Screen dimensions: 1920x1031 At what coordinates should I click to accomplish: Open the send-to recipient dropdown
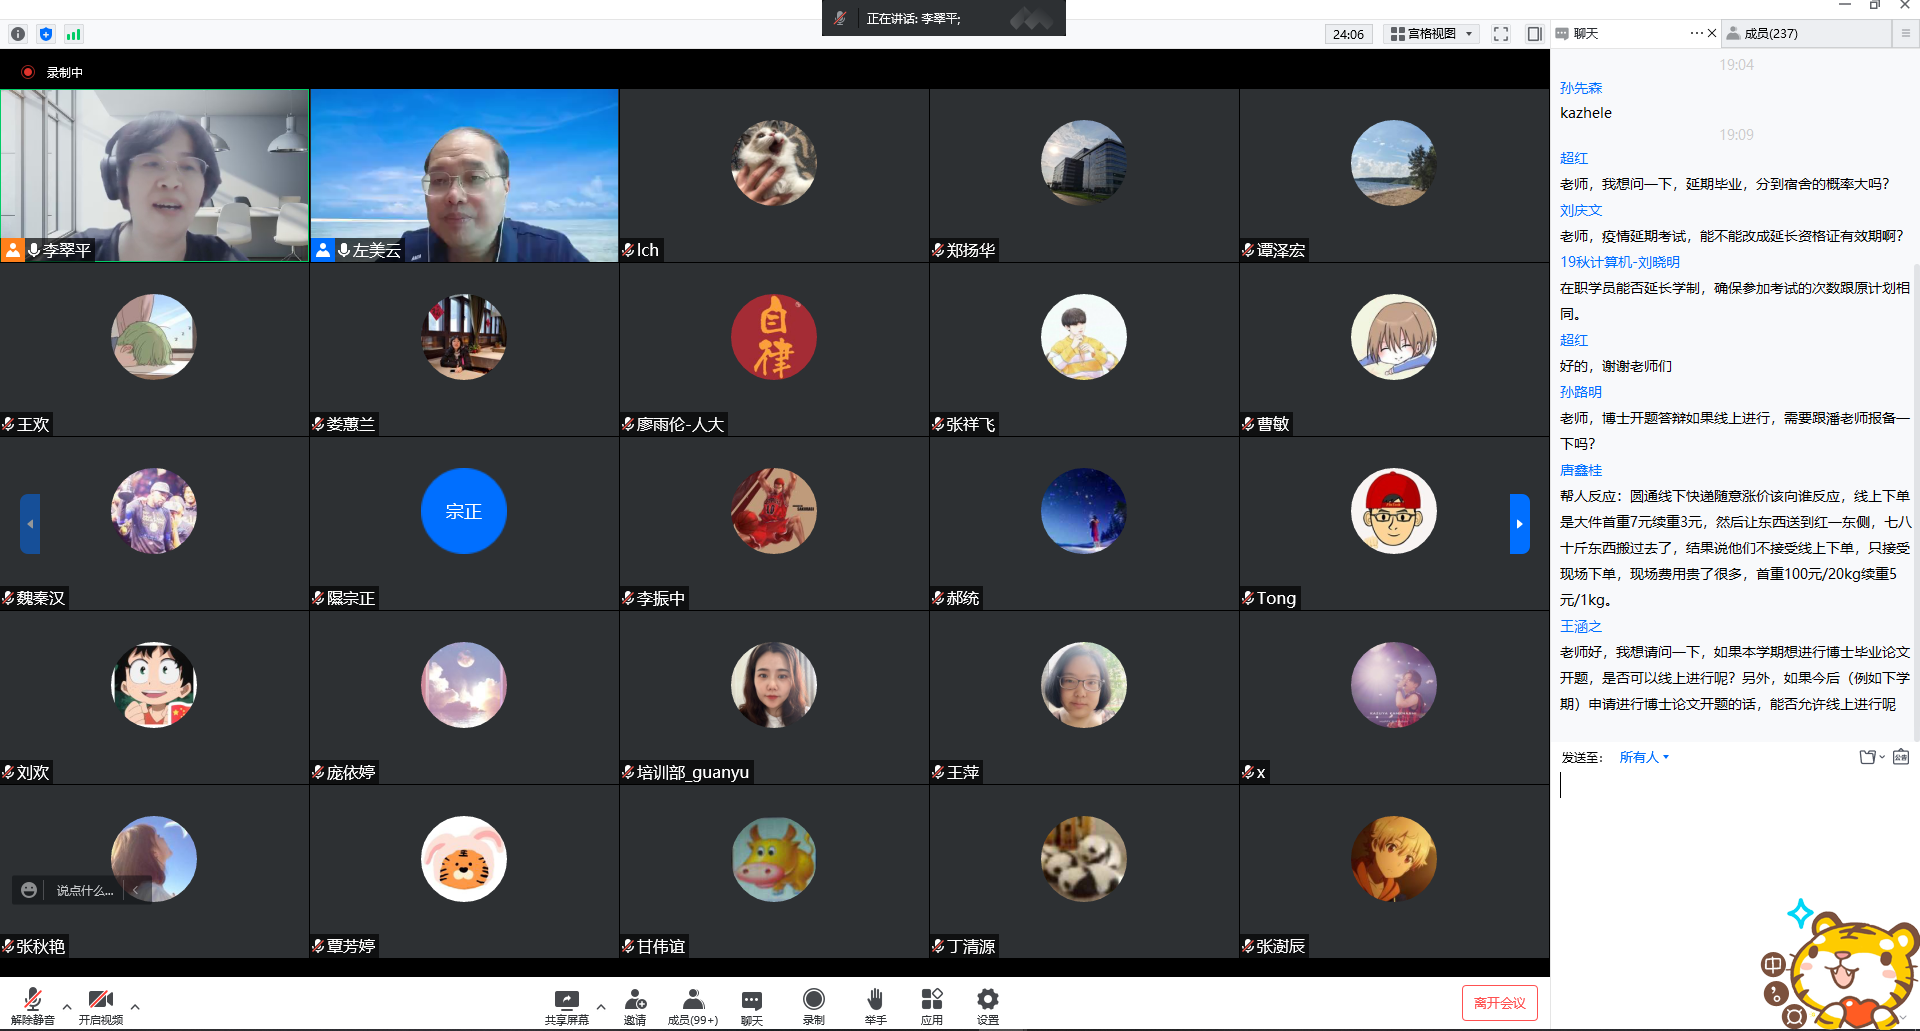[x=1644, y=757]
